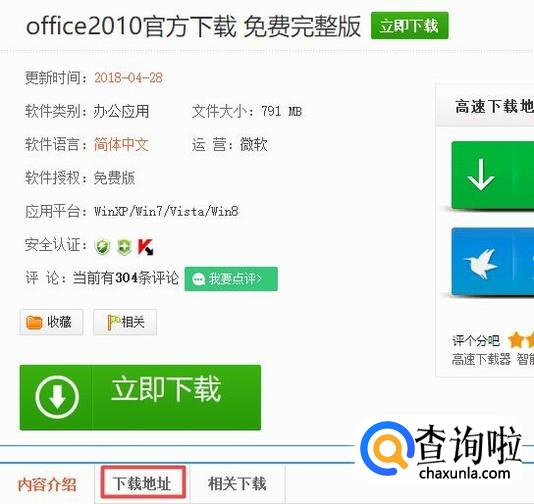Click the first green shield security badge
534x504 pixels.
click(102, 246)
